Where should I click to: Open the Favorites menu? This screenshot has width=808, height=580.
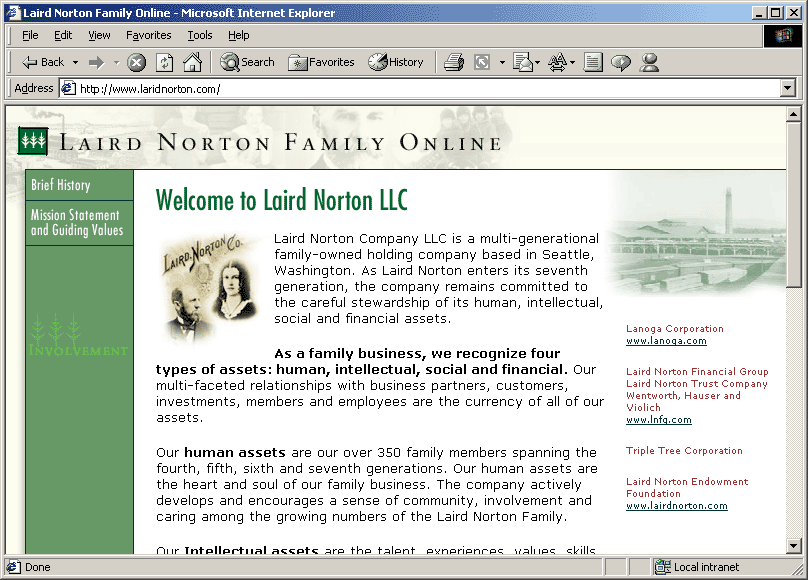click(148, 35)
